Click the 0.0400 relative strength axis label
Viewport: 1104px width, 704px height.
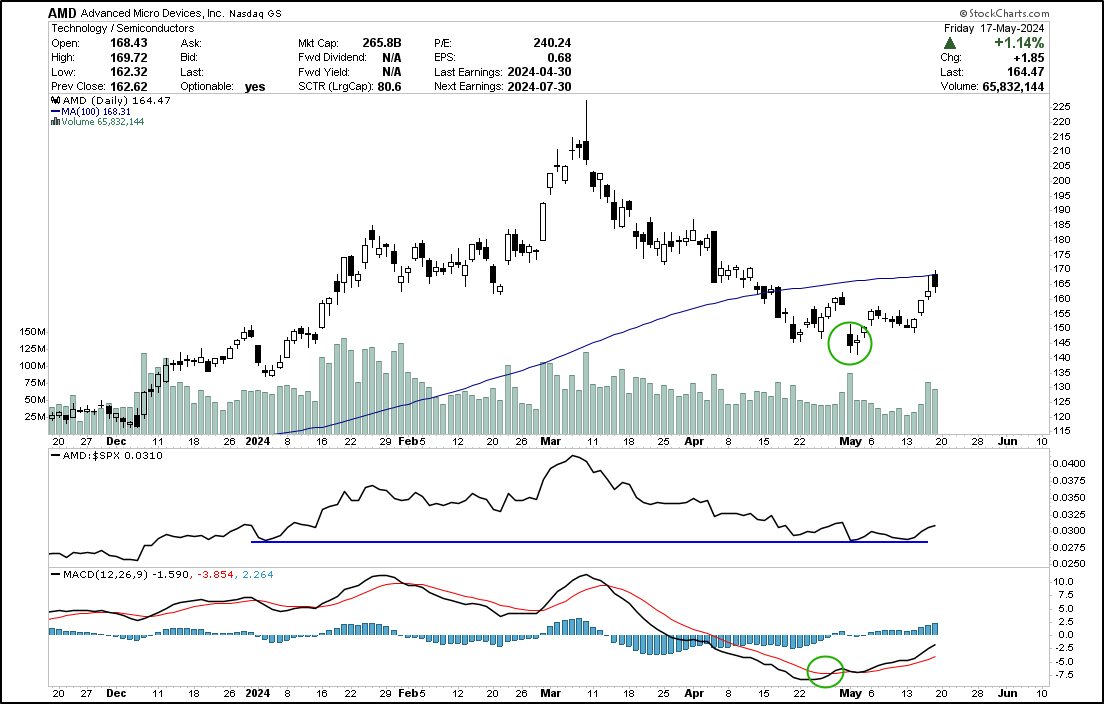pos(1068,463)
